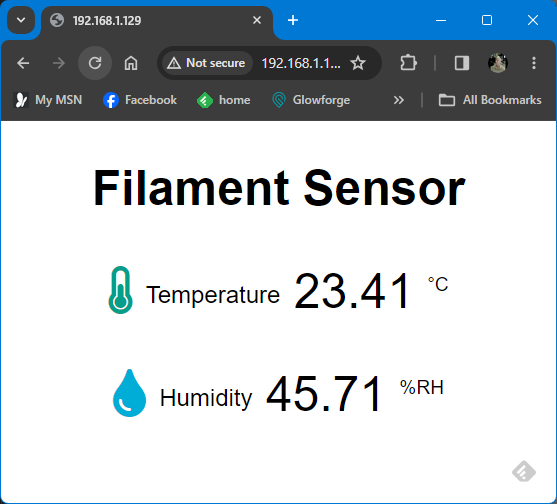557x504 pixels.
Task: Click the 45.71 humidity value
Action: coord(323,394)
